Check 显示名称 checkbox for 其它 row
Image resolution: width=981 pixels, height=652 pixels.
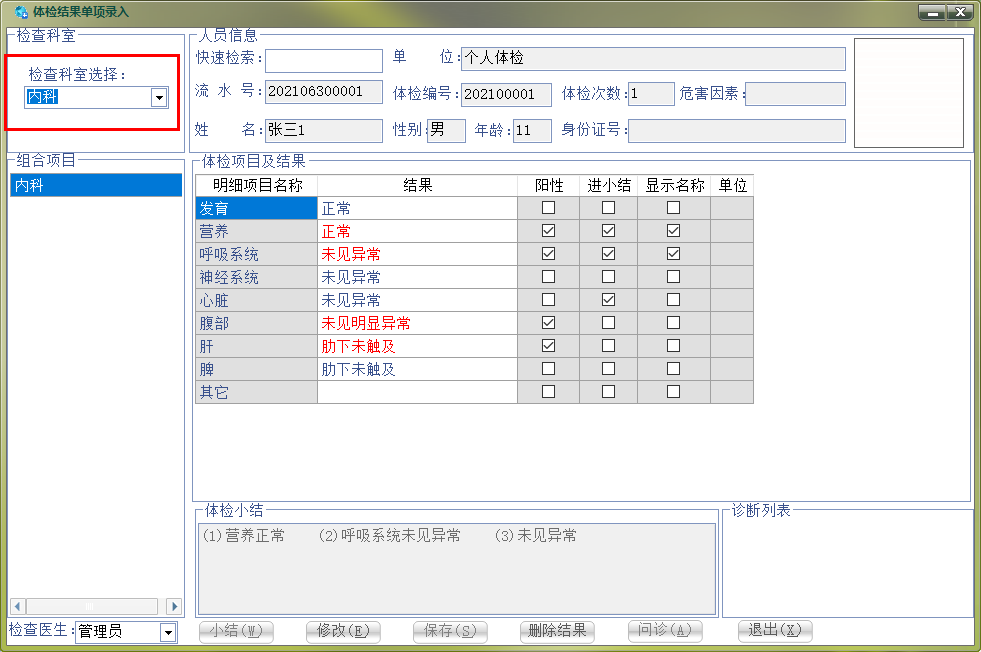click(673, 392)
